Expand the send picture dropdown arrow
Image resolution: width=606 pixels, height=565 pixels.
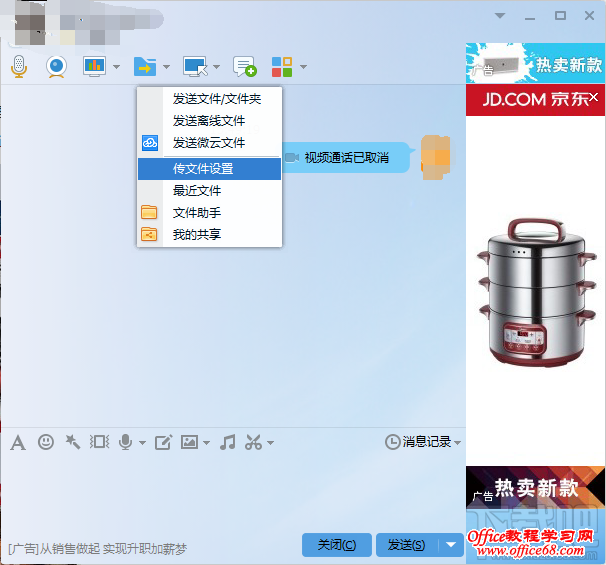206,443
